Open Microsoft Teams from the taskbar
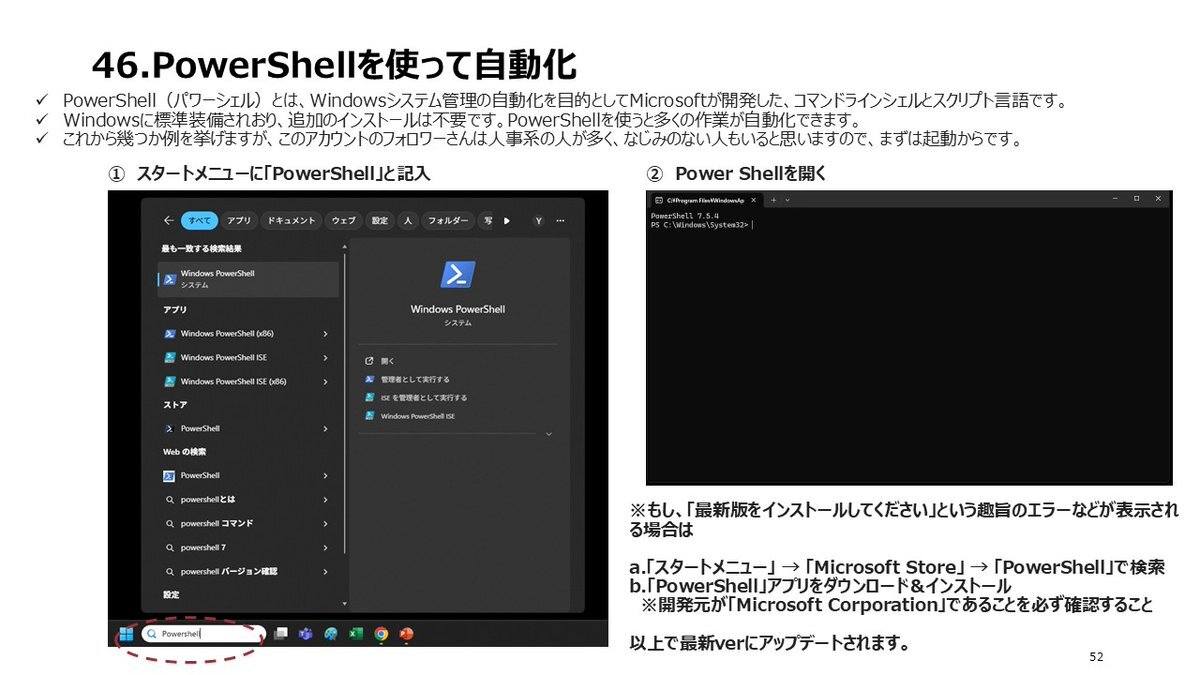The height and width of the screenshot is (675, 1200). 305,633
